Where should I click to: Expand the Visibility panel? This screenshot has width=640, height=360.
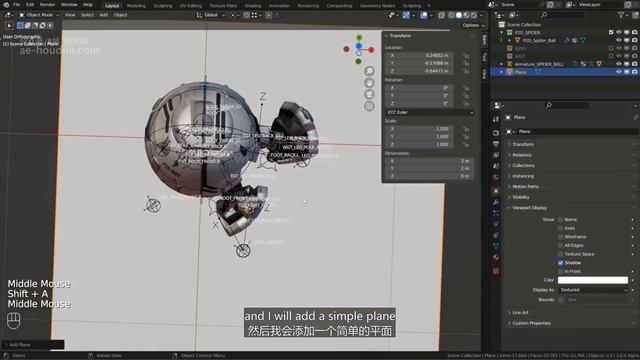pyautogui.click(x=520, y=197)
